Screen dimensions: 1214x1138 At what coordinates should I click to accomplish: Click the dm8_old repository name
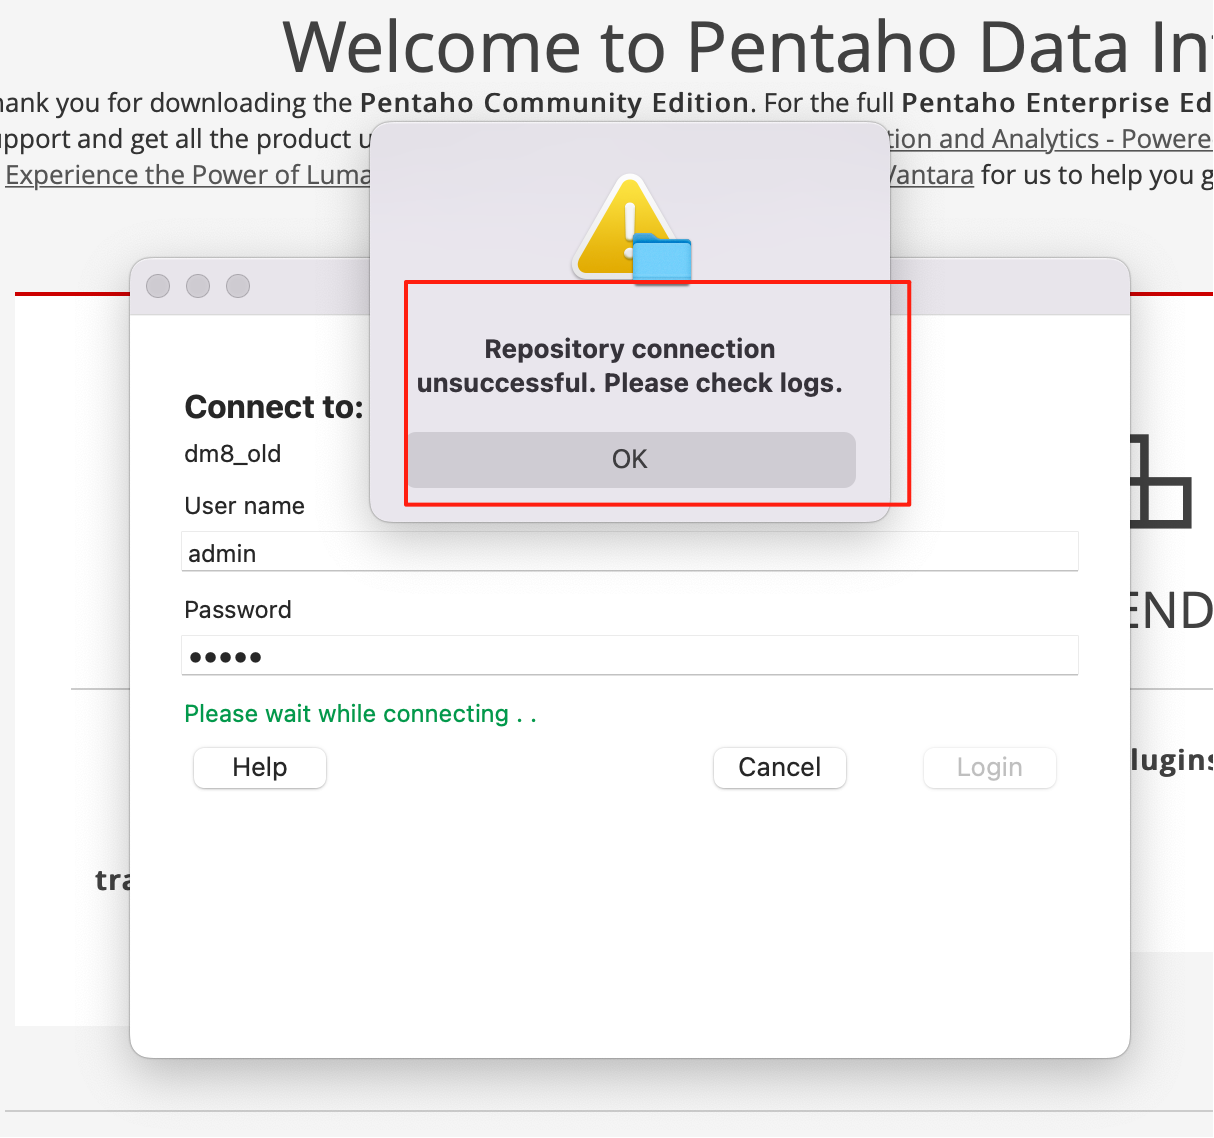tap(233, 454)
